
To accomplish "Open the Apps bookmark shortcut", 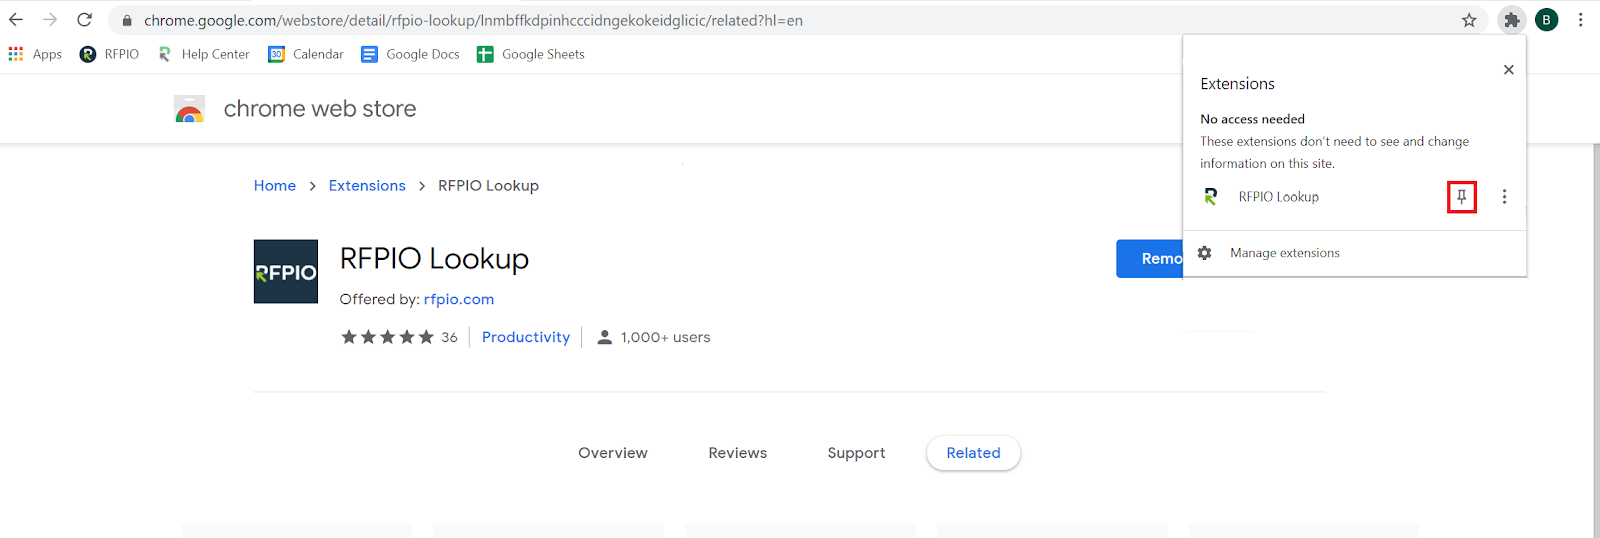I will [x=35, y=54].
